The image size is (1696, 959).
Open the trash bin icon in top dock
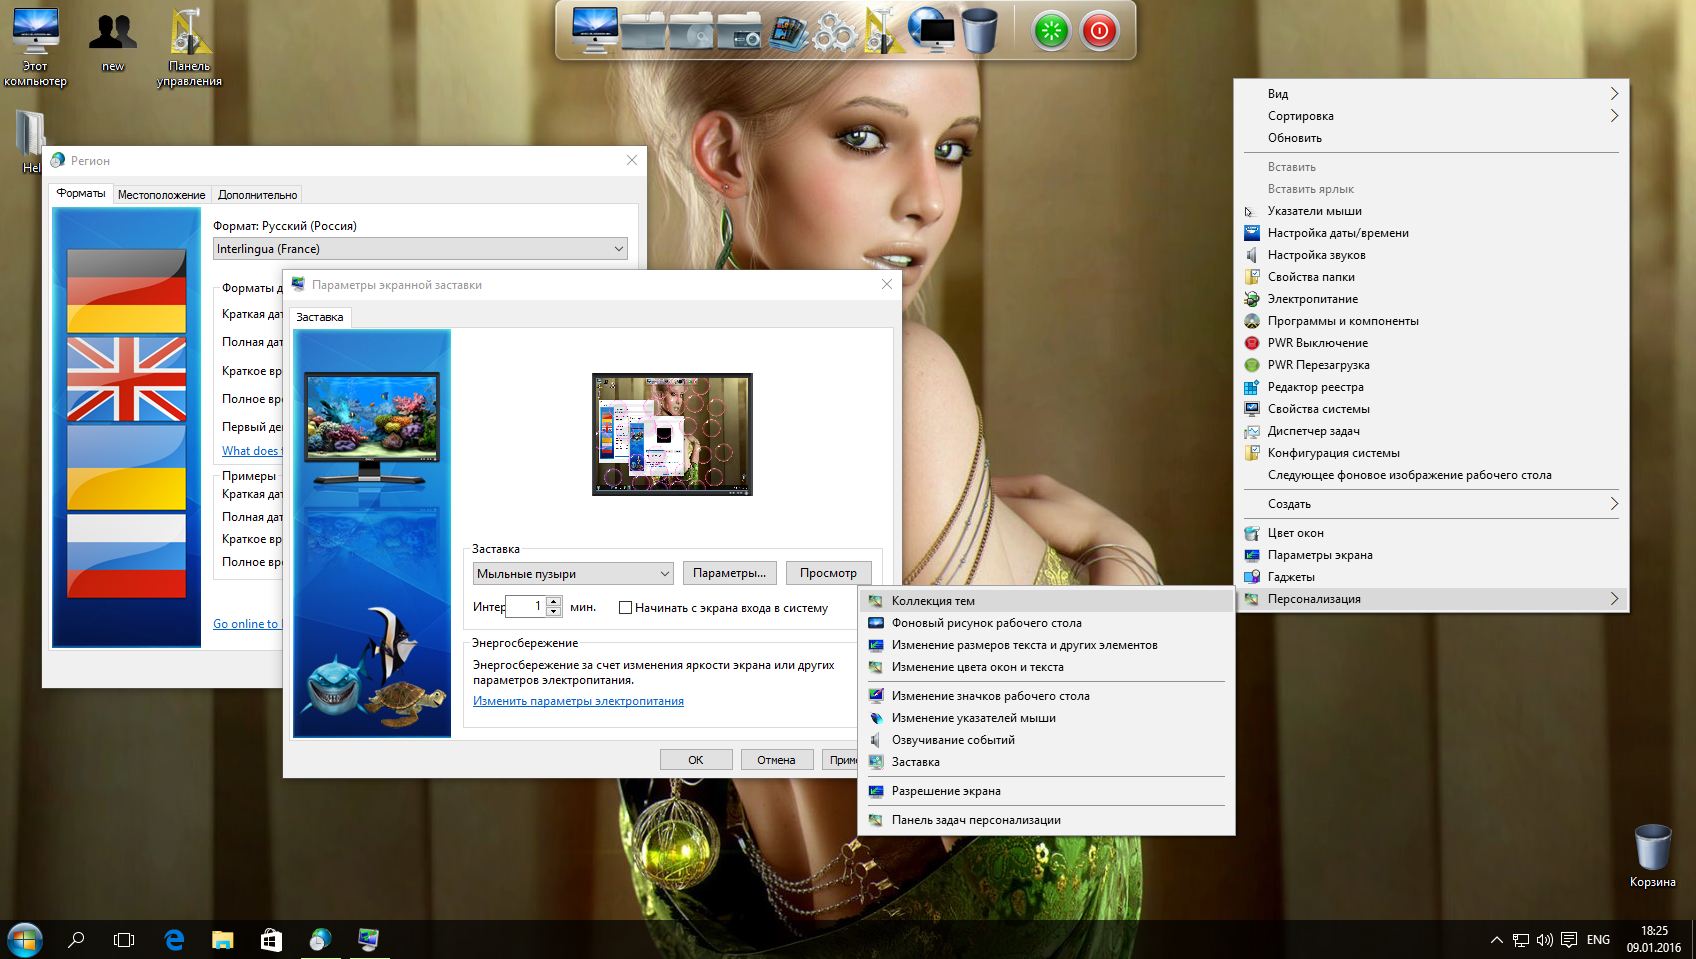pyautogui.click(x=980, y=30)
